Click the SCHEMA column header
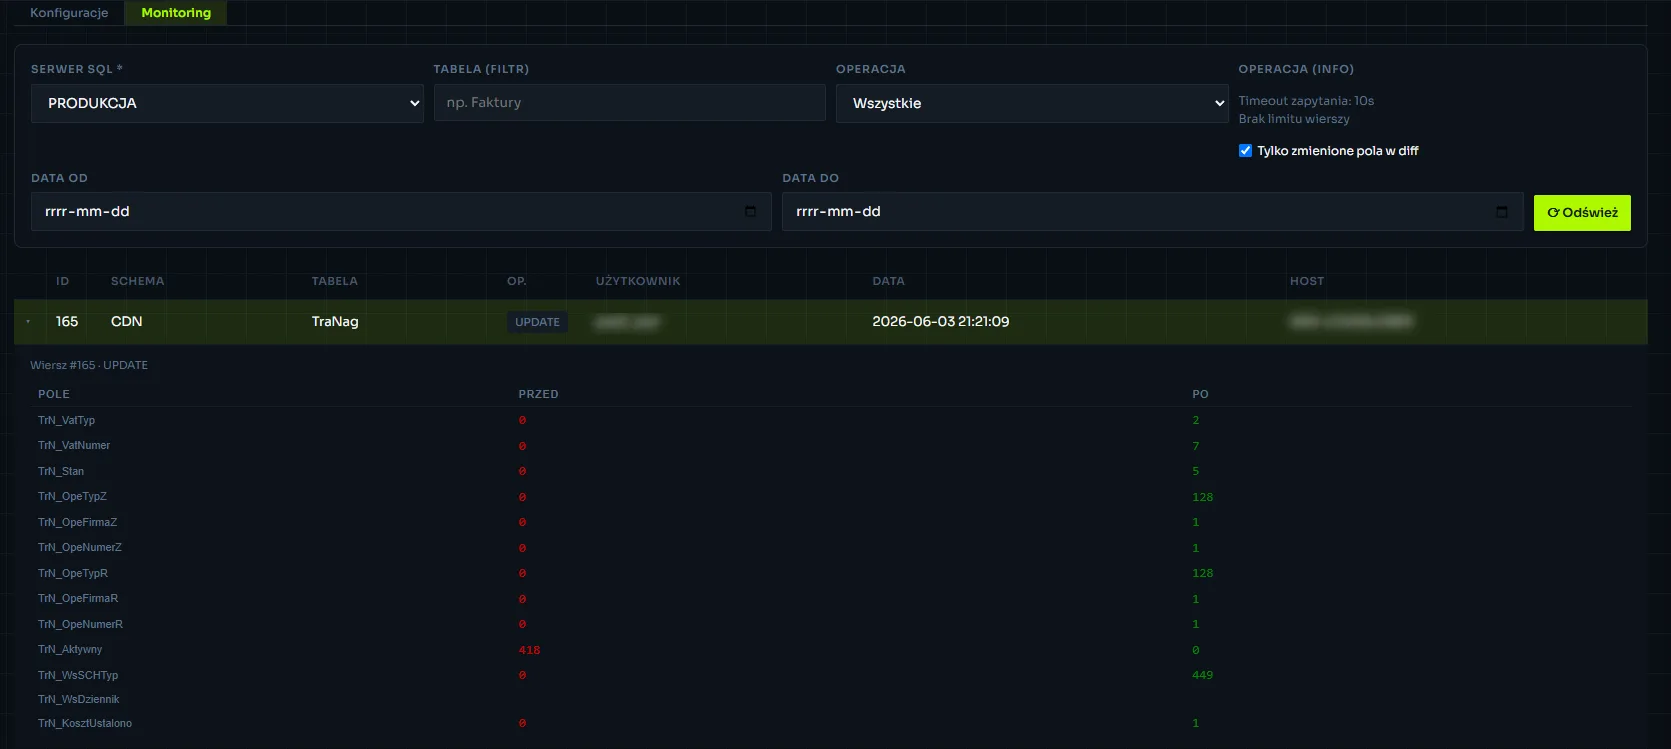The width and height of the screenshot is (1671, 749). 137,281
